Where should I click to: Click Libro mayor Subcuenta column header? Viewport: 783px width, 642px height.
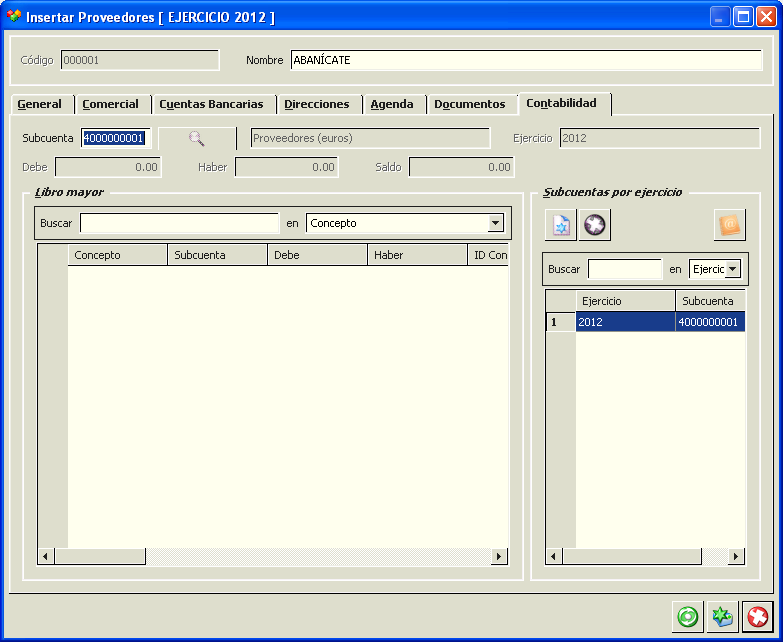pos(217,255)
